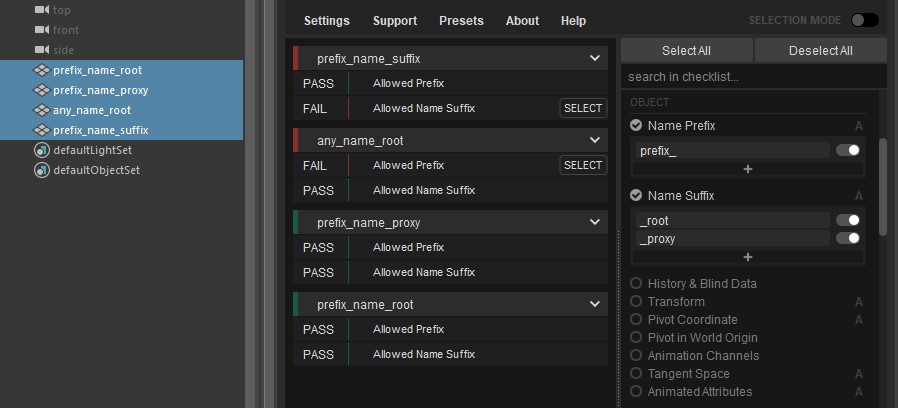898x408 pixels.
Task: Toggle the SELECTION MODE switch
Action: 864,21
